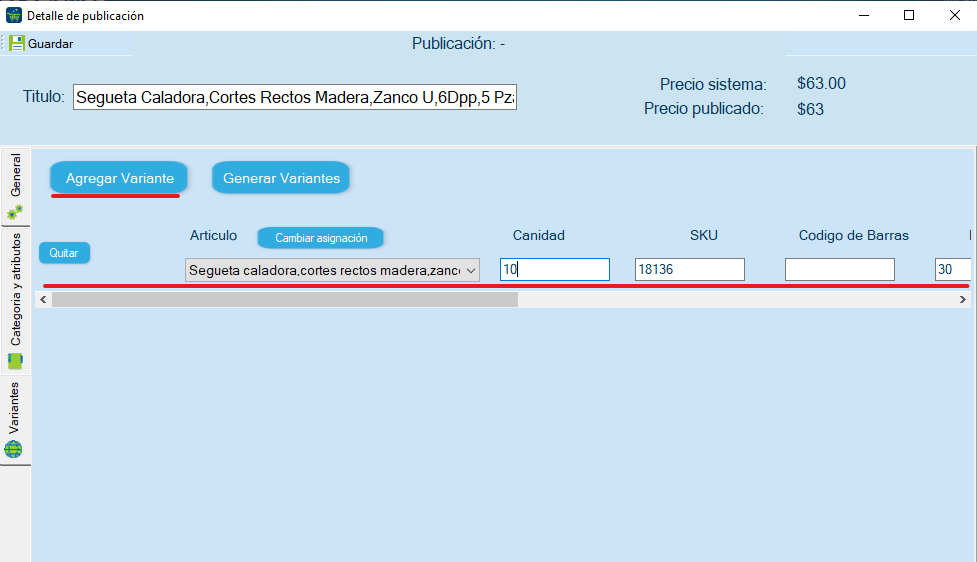Click the Precio publicado value $63
This screenshot has height=562, width=977.
pos(811,109)
